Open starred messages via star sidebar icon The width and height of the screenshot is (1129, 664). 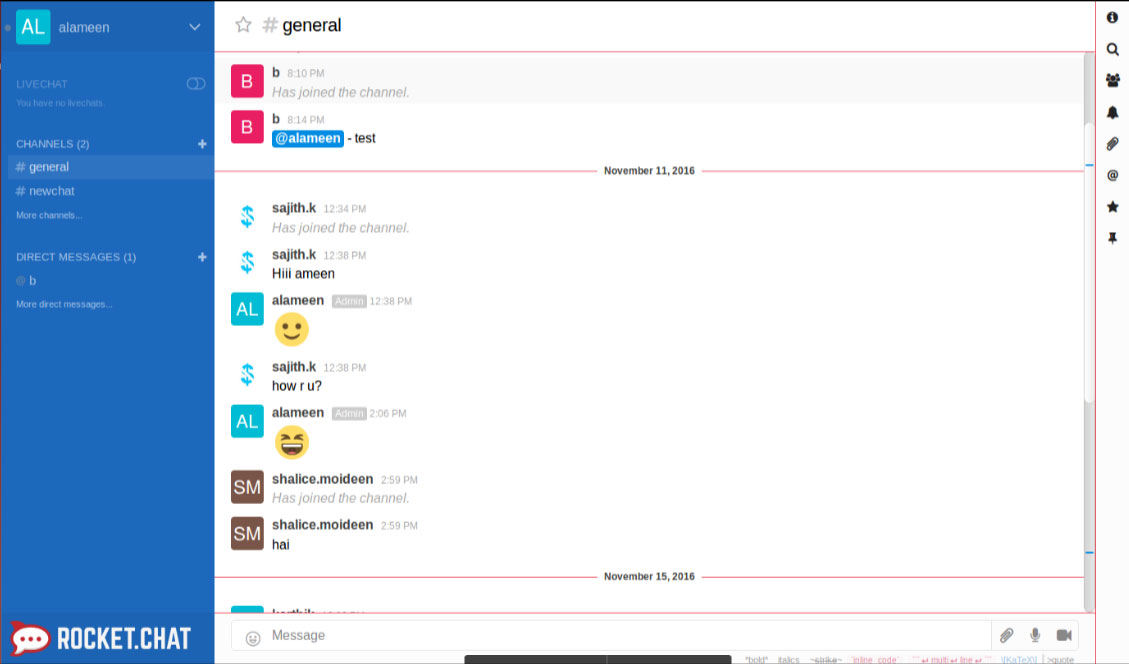tap(1112, 207)
